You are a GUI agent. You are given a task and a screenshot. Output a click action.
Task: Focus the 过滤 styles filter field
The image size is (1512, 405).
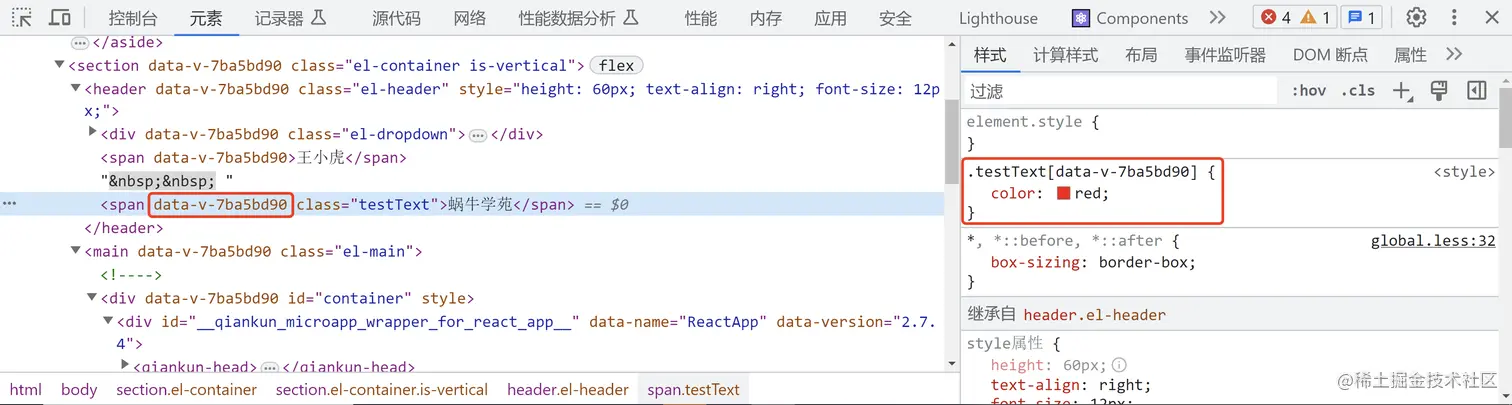[x=1122, y=91]
